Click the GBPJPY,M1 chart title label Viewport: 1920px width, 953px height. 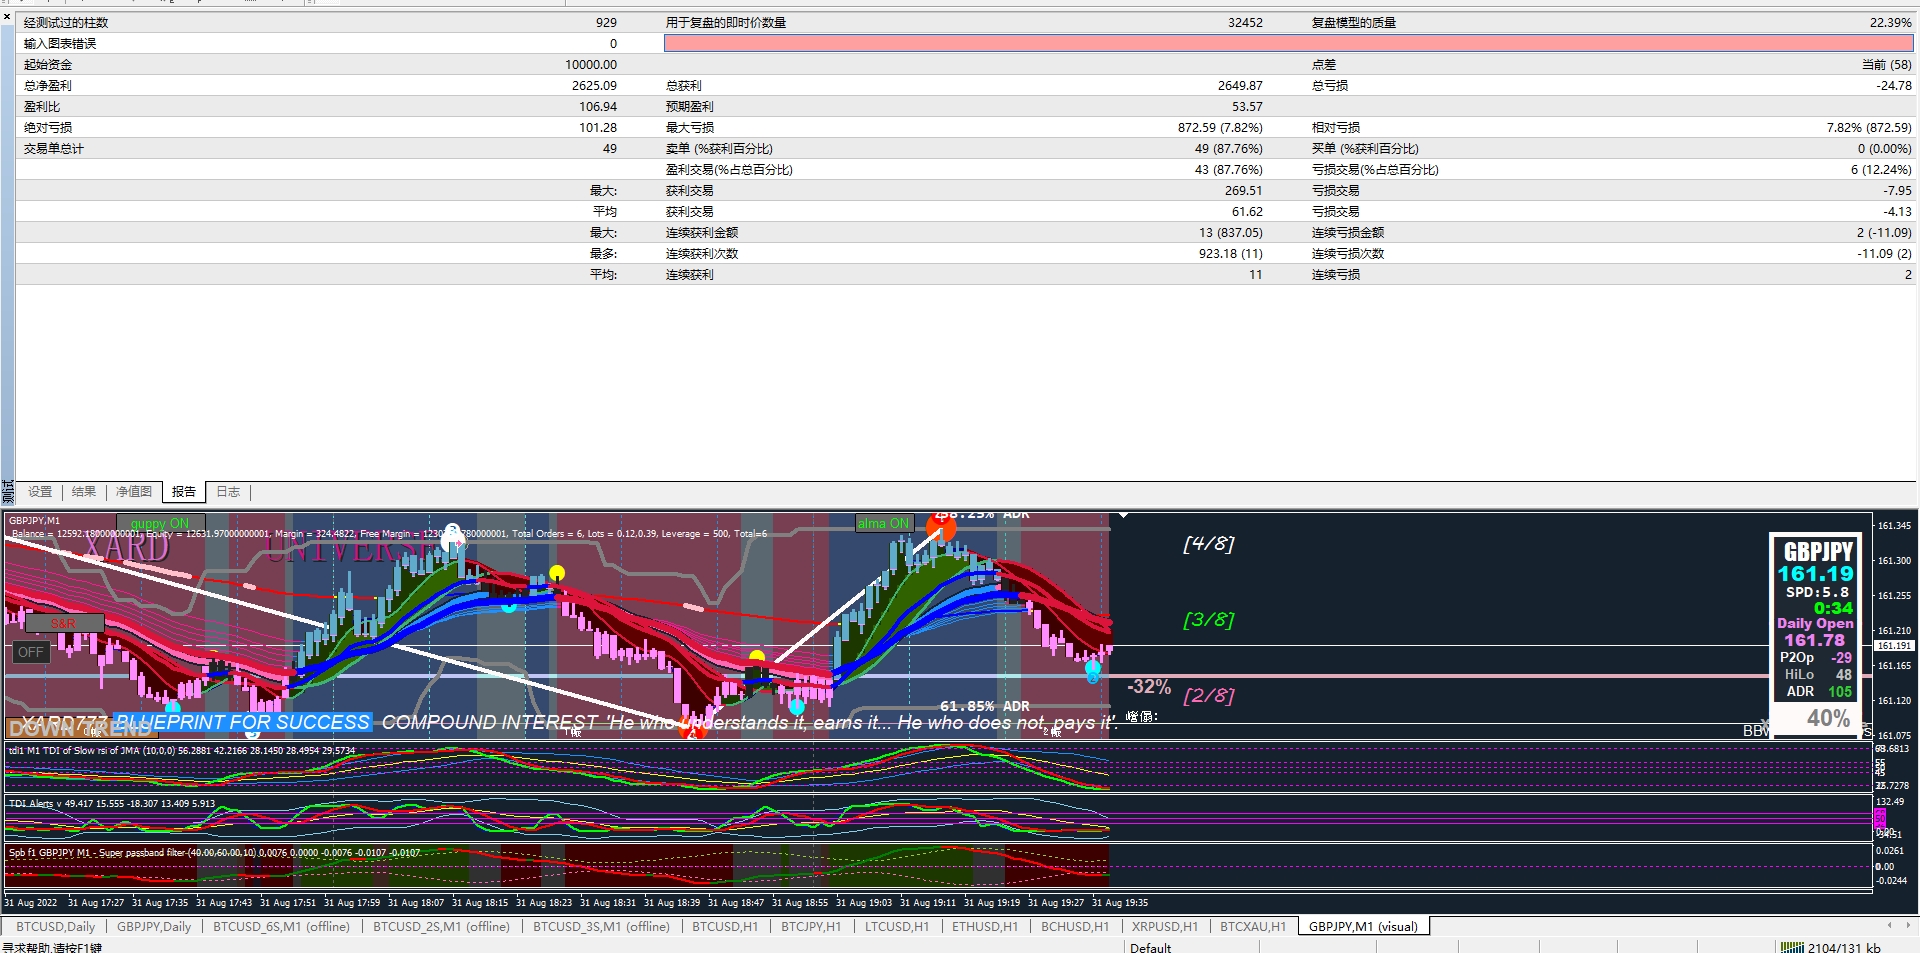34,520
